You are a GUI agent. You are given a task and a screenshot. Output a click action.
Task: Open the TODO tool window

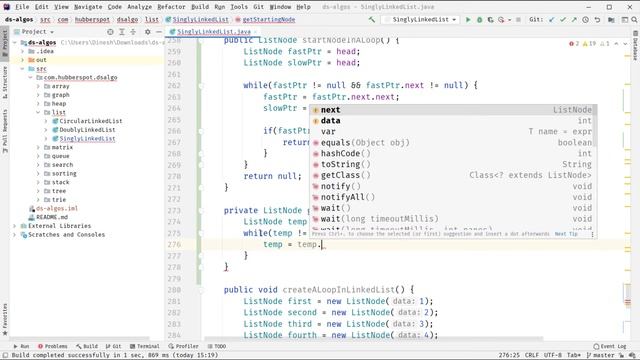216,346
